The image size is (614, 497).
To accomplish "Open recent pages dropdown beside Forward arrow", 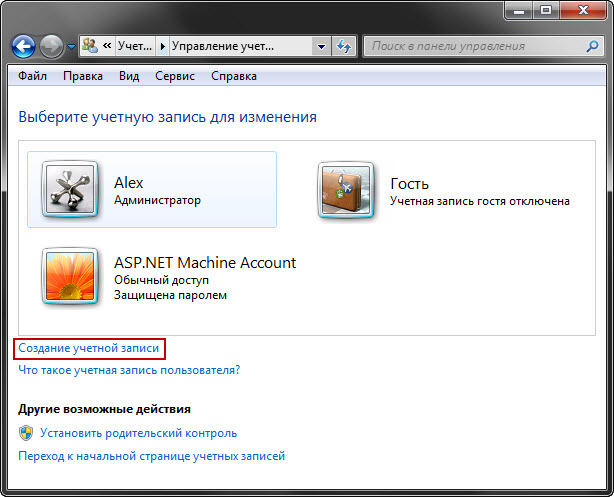I will (x=71, y=47).
